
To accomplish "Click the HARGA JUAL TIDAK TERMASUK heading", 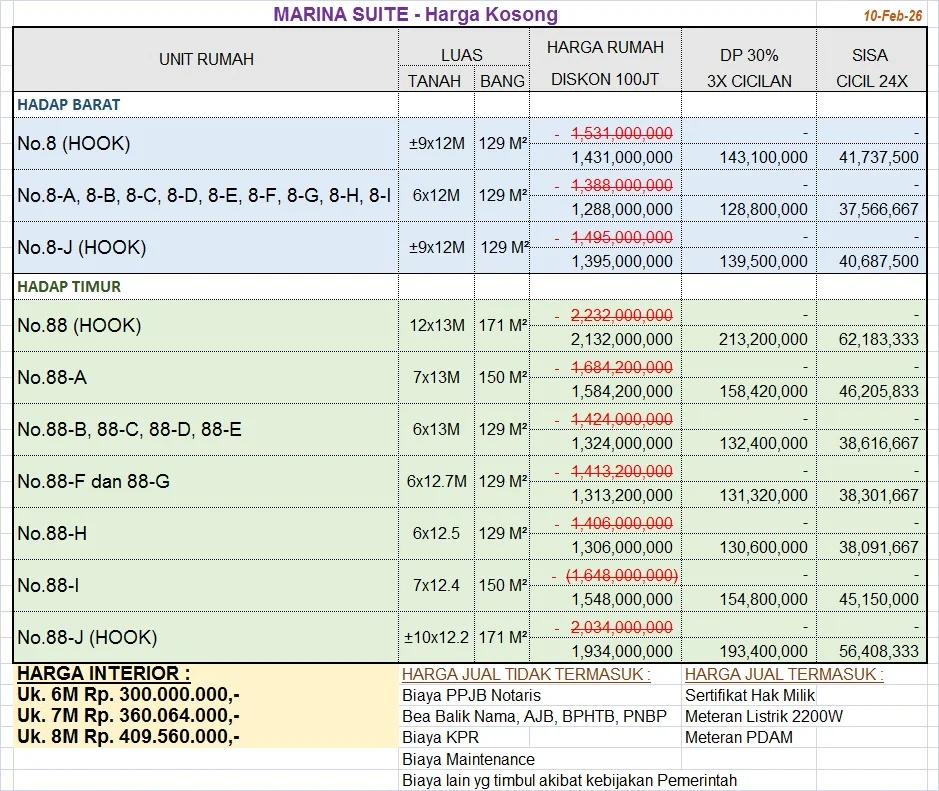I will (526, 675).
